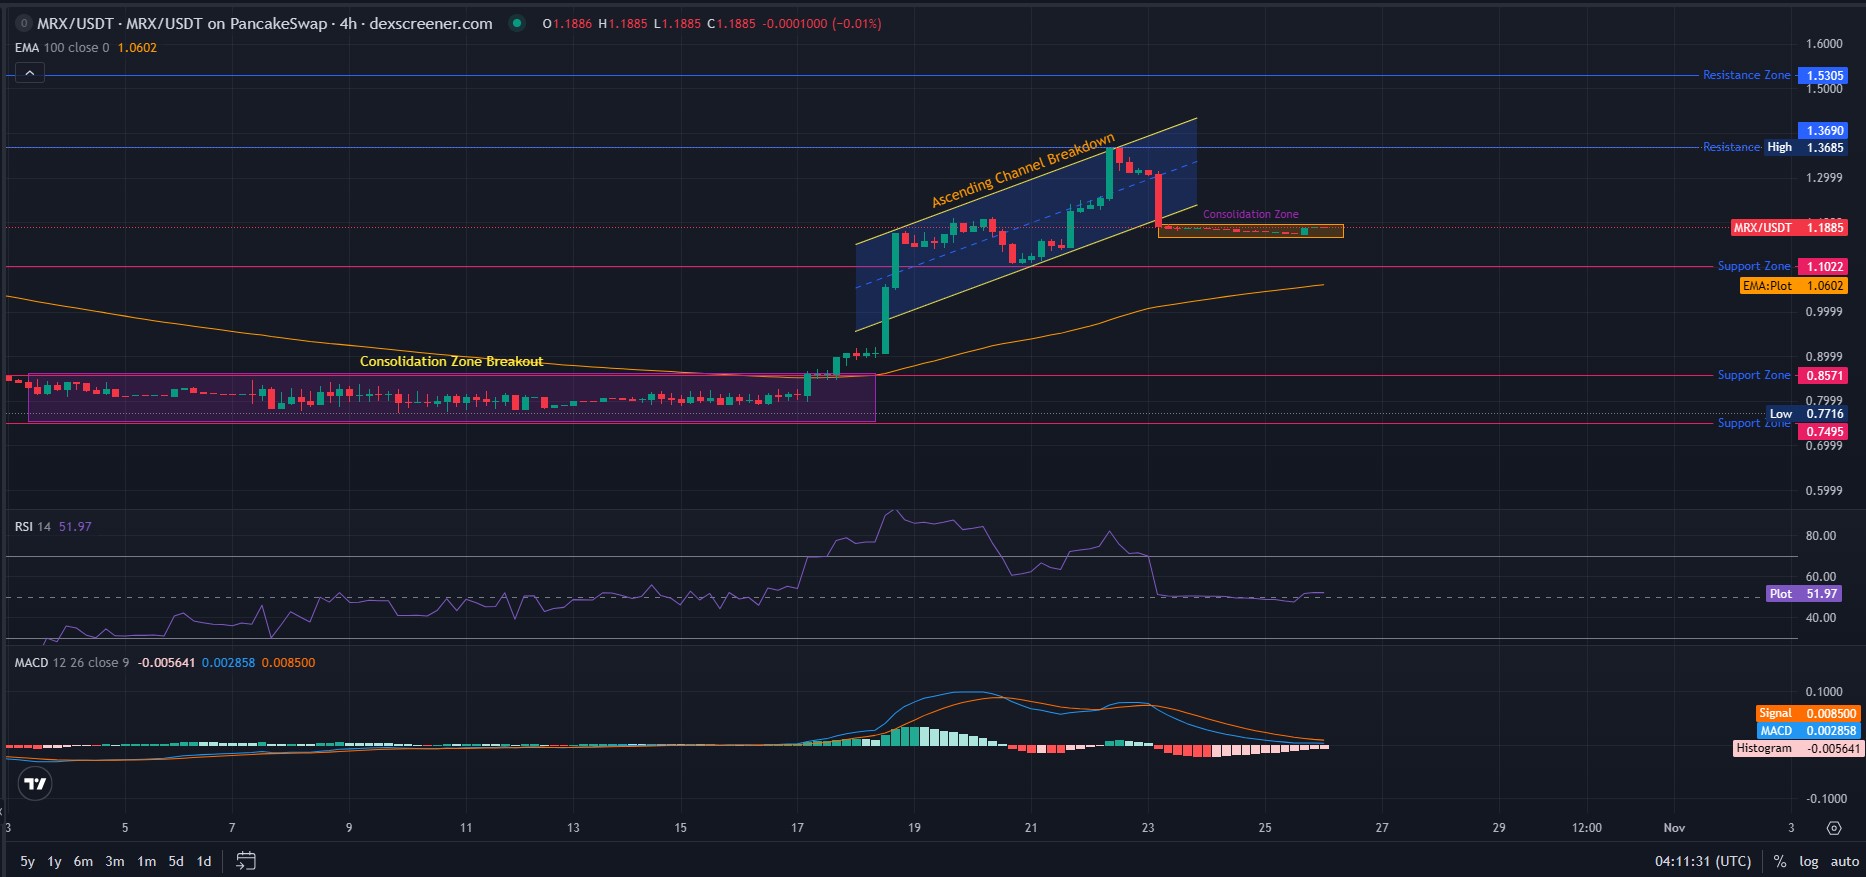Image resolution: width=1866 pixels, height=877 pixels.
Task: Click the Support Zone 0.8571 price label
Action: point(1822,375)
